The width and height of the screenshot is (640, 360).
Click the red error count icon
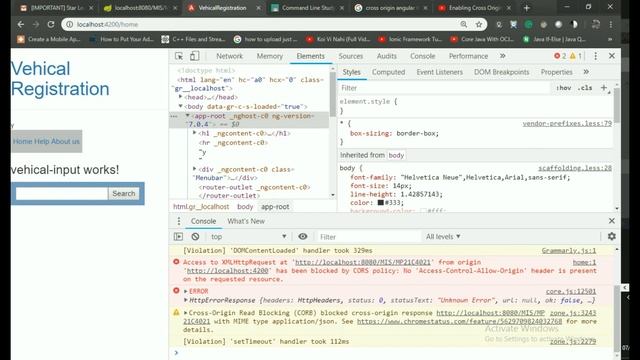[x=557, y=56]
